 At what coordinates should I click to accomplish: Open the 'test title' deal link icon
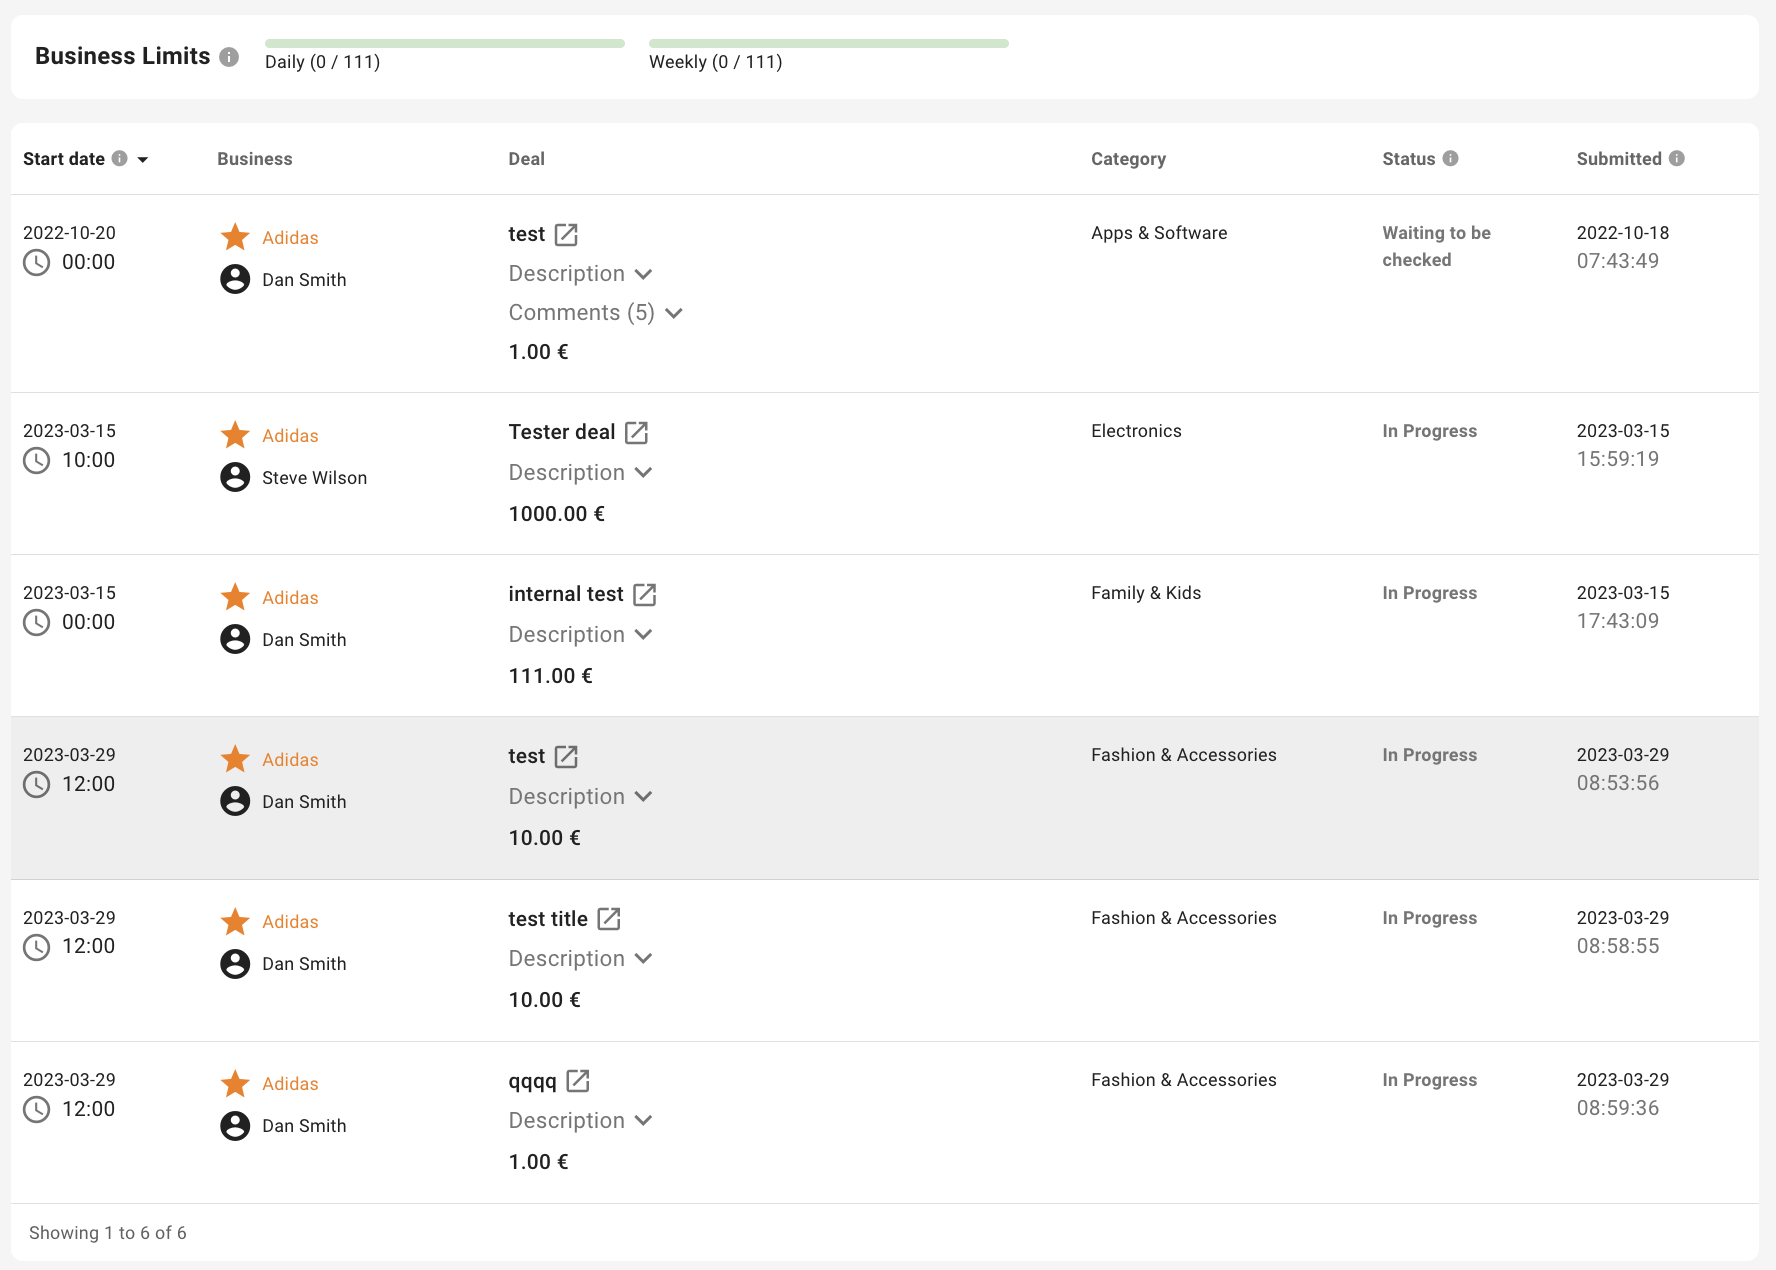pos(609,919)
